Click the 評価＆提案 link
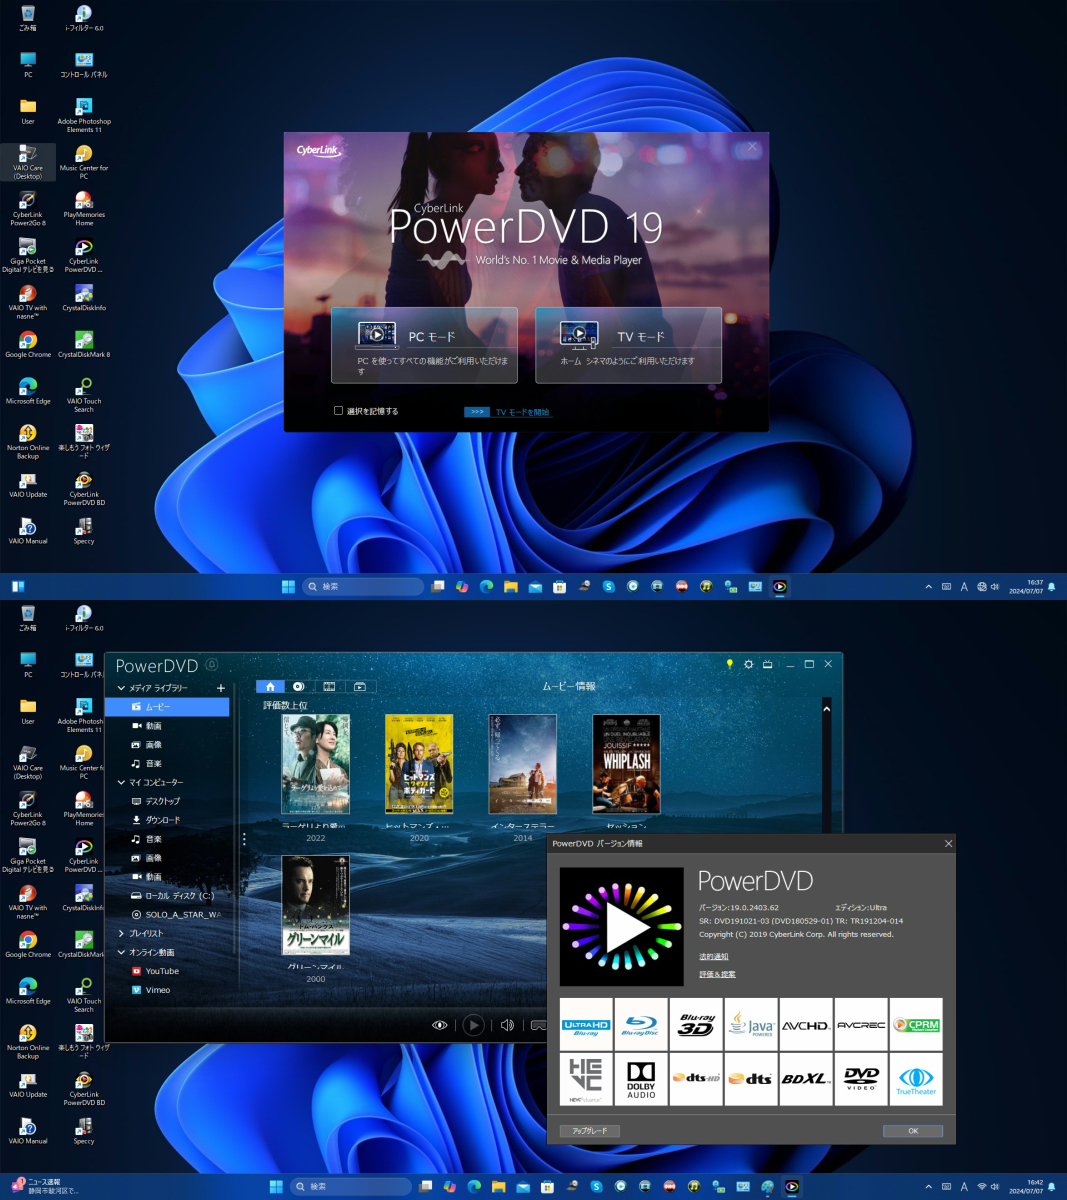The height and width of the screenshot is (1200, 1067). (717, 974)
